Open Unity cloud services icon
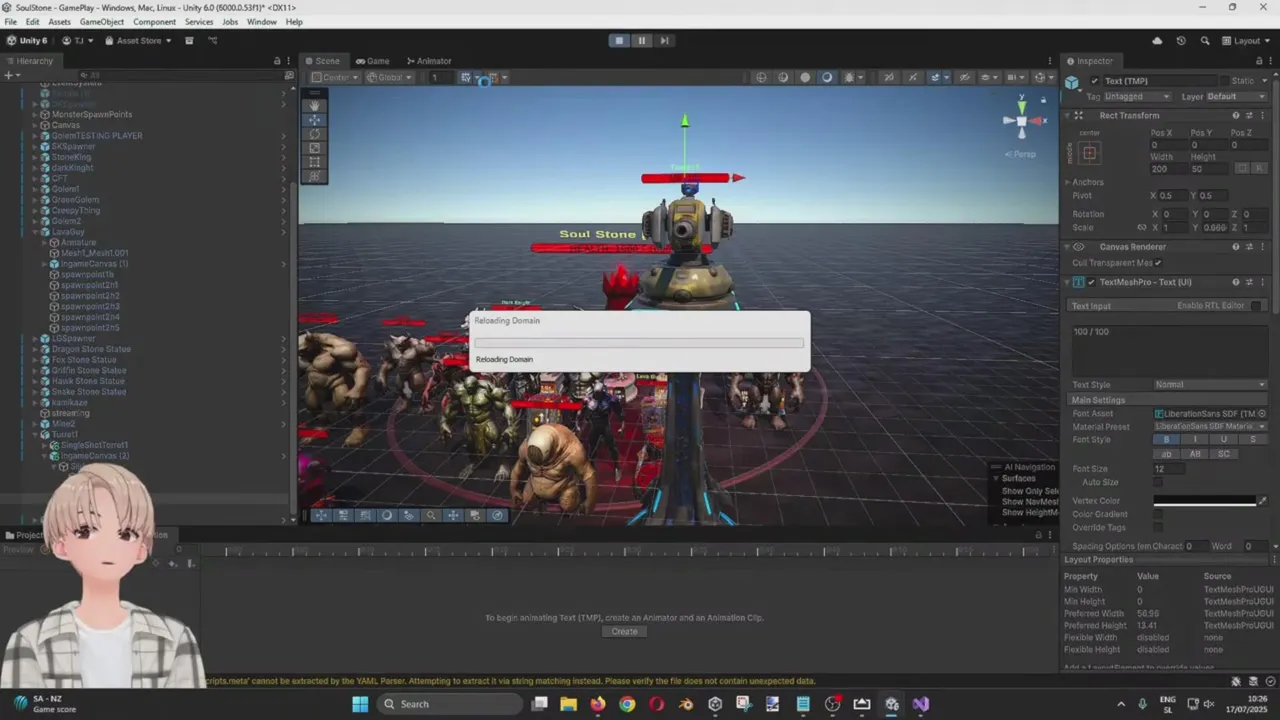1280x720 pixels. tap(1157, 41)
